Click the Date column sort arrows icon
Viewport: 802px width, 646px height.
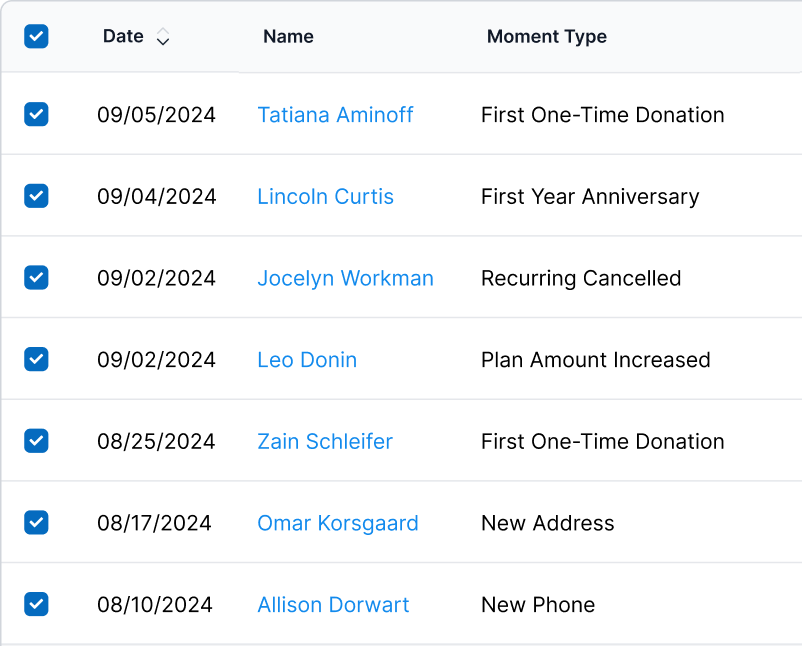pyautogui.click(x=163, y=38)
